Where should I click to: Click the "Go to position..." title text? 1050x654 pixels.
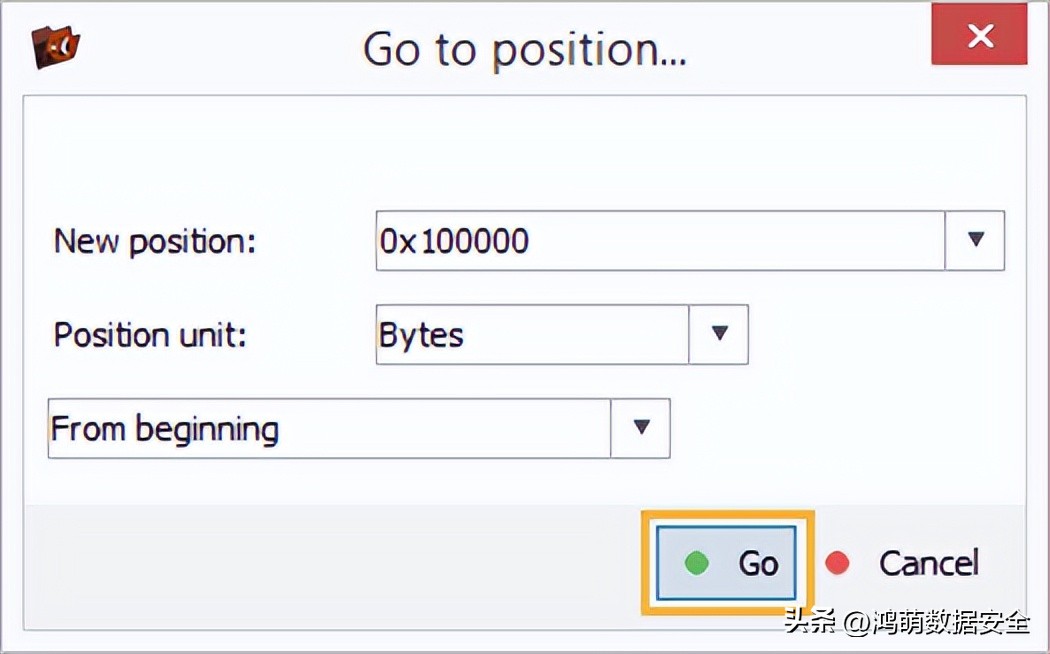(x=524, y=48)
